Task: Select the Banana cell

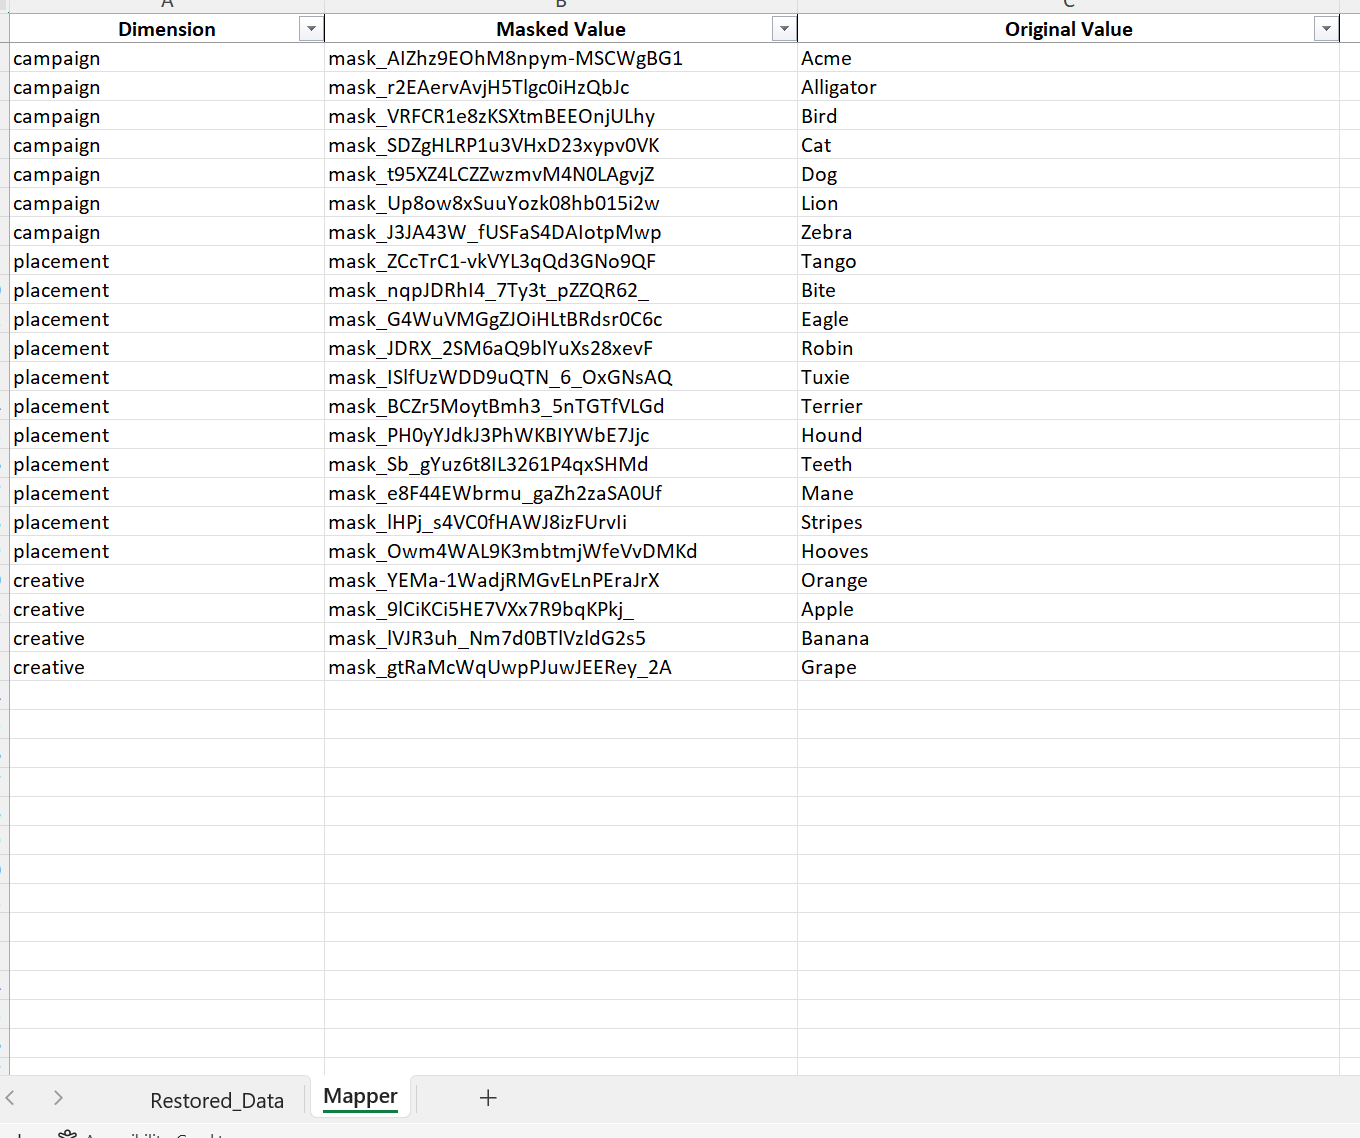Action: tap(1068, 638)
